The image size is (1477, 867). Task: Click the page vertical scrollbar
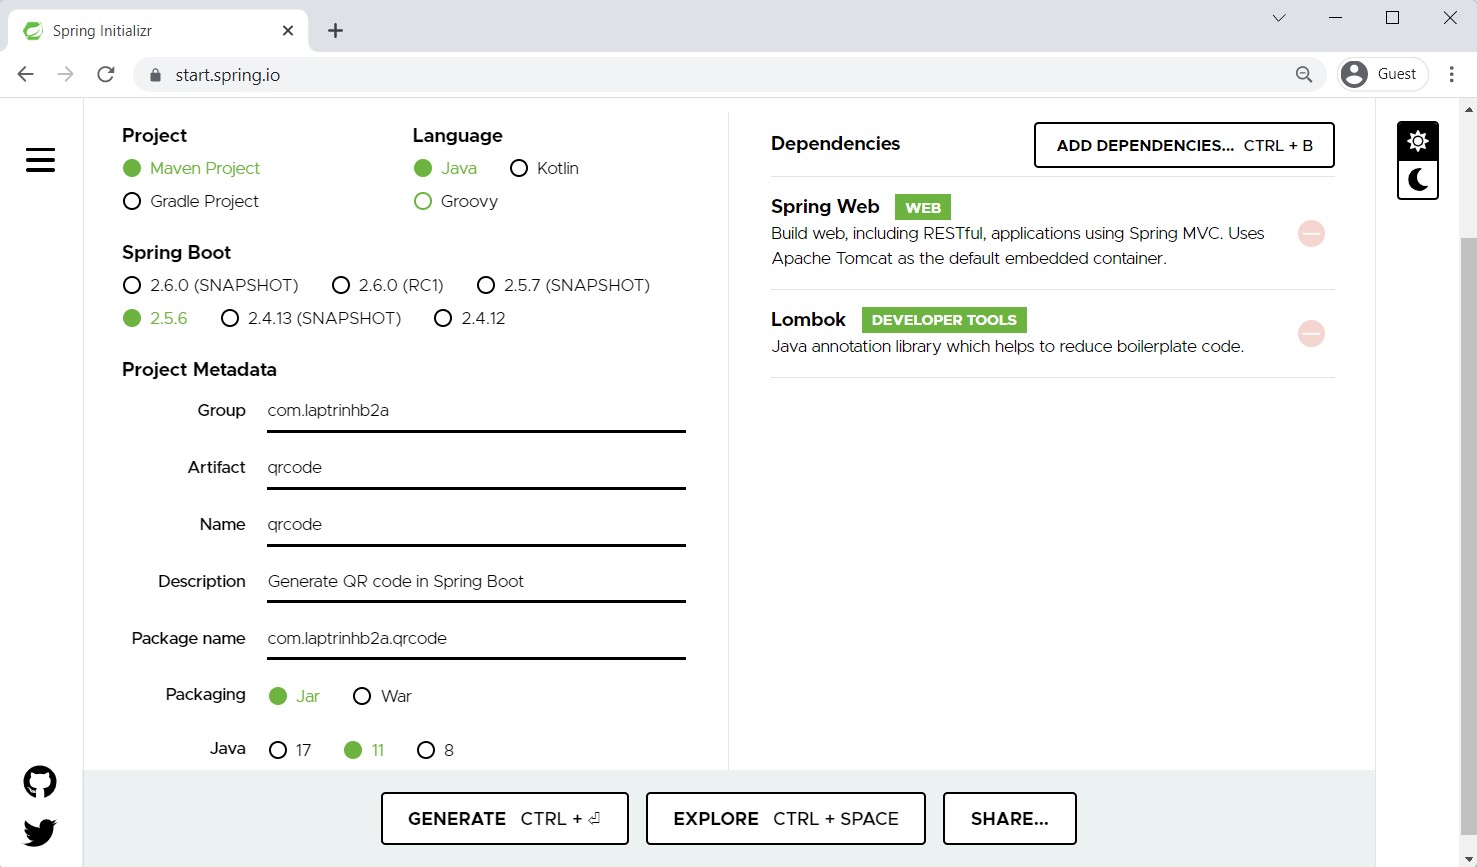[1468, 535]
